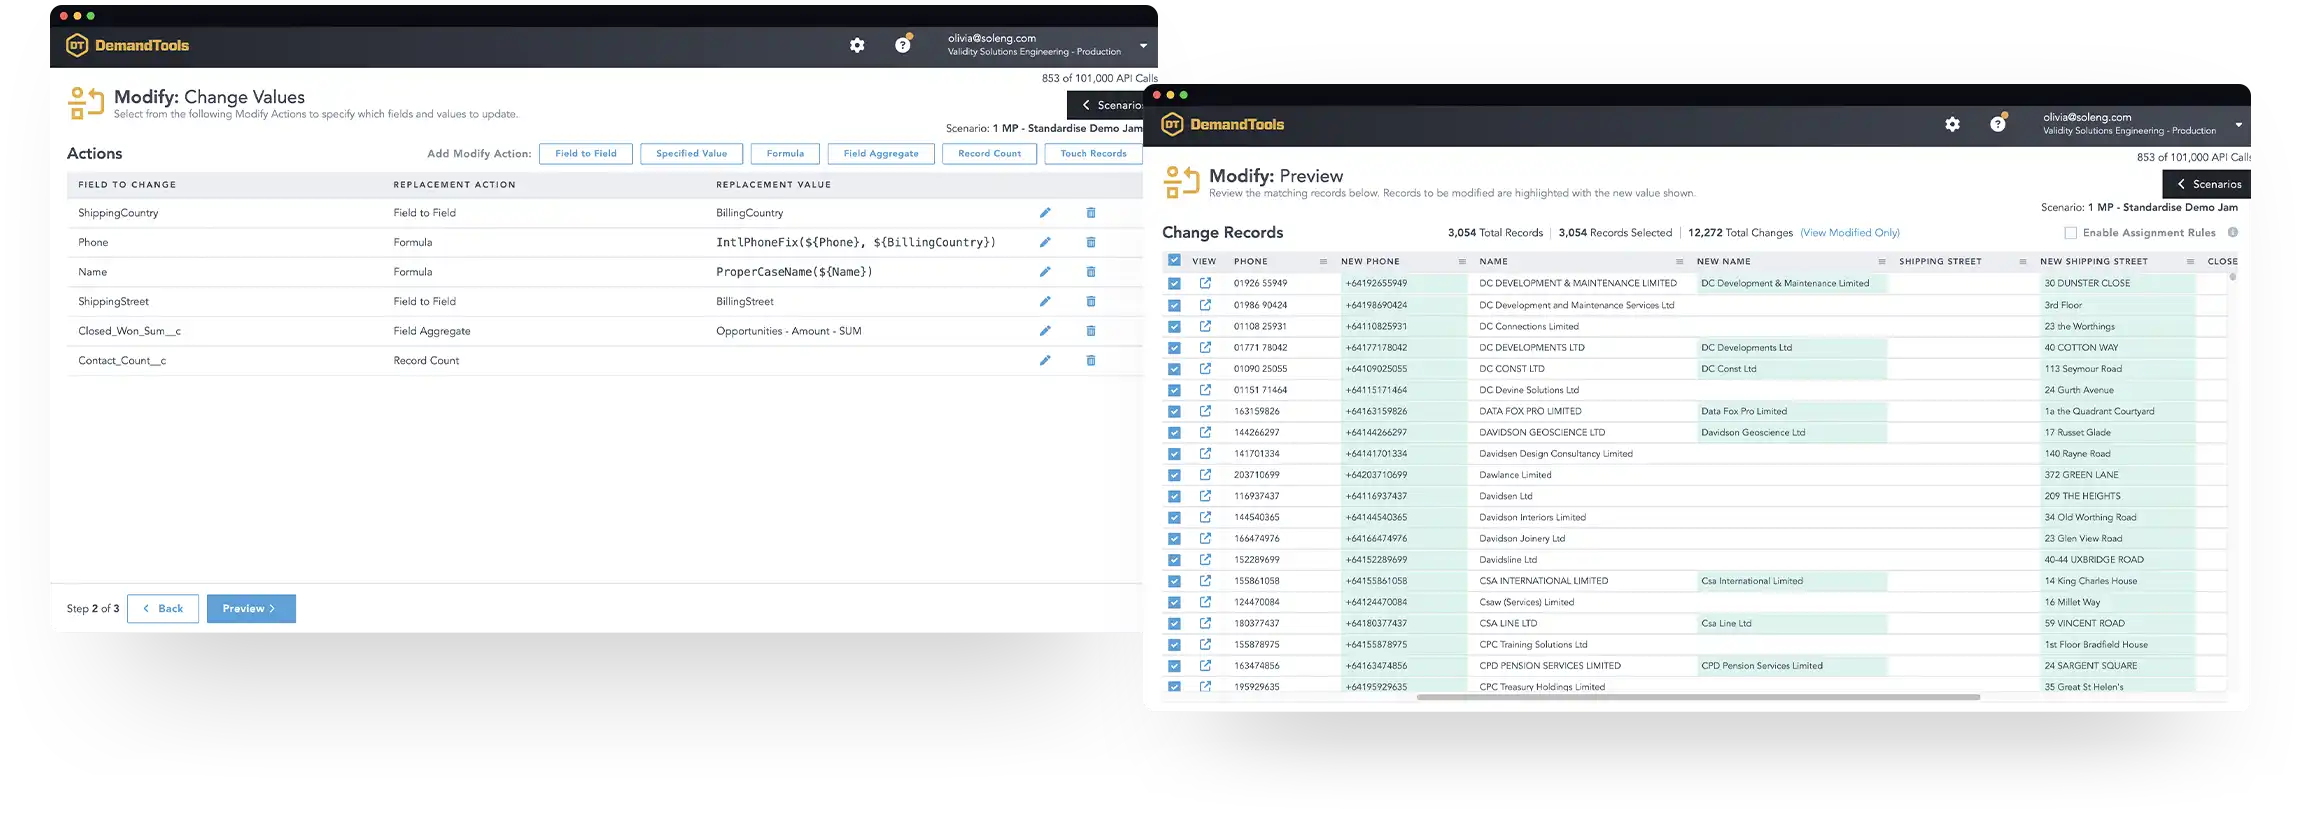
Task: Delete the ShippingStreet action
Action: pyautogui.click(x=1091, y=301)
